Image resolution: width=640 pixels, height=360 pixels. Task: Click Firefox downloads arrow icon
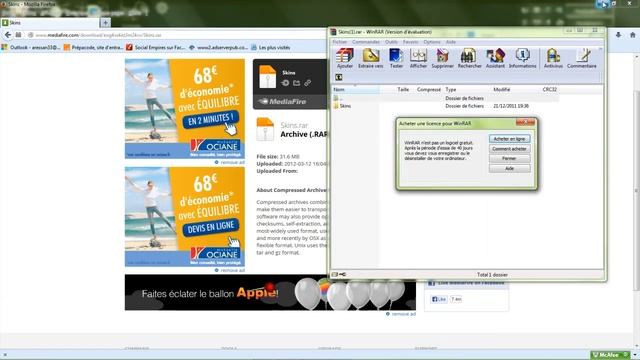618,35
